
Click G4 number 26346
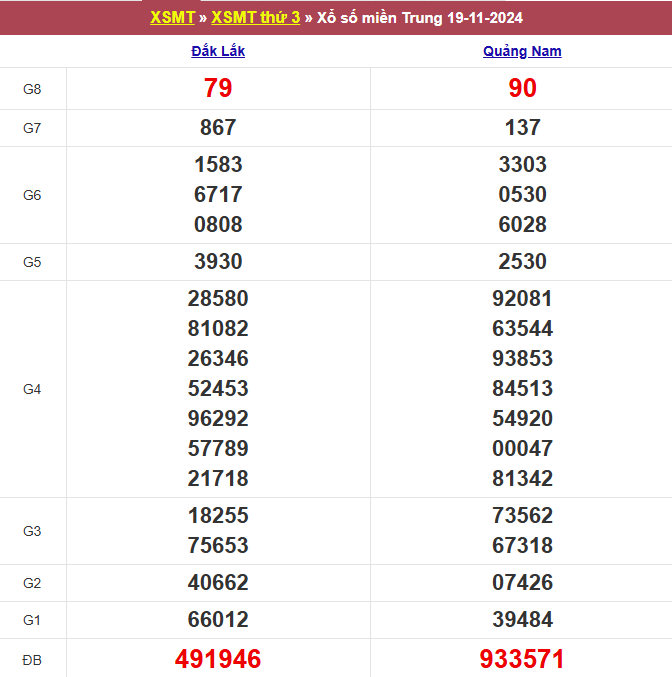click(x=218, y=358)
